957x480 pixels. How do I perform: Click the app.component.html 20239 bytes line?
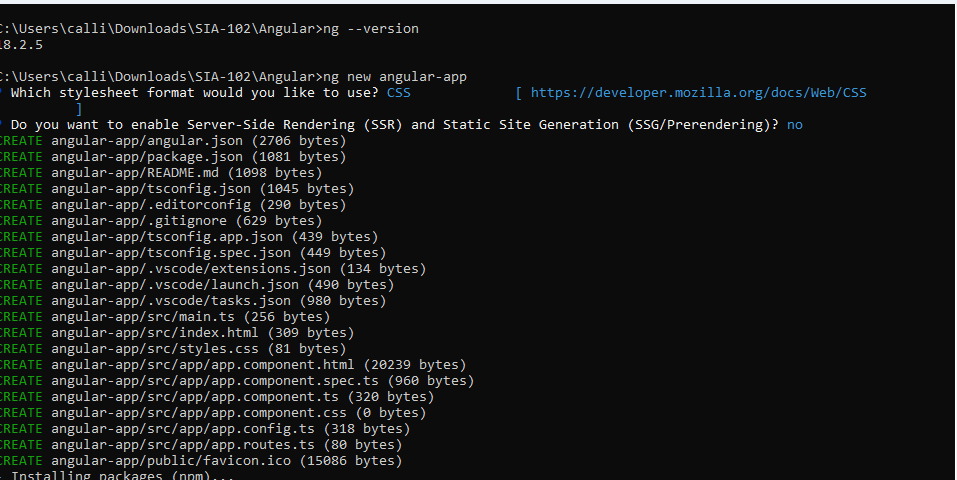233,365
